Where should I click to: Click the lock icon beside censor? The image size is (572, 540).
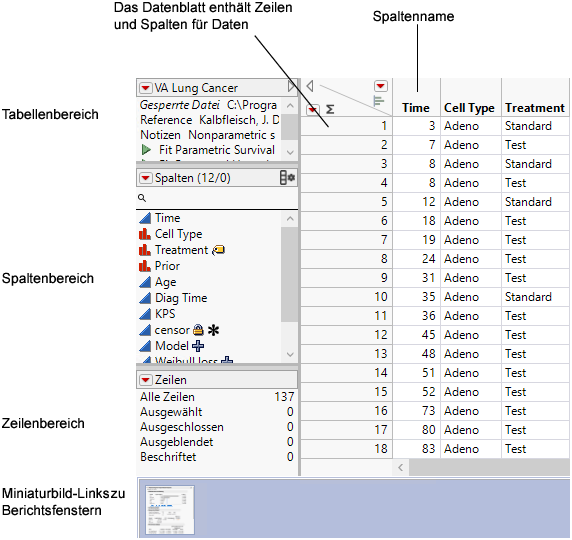(198, 329)
